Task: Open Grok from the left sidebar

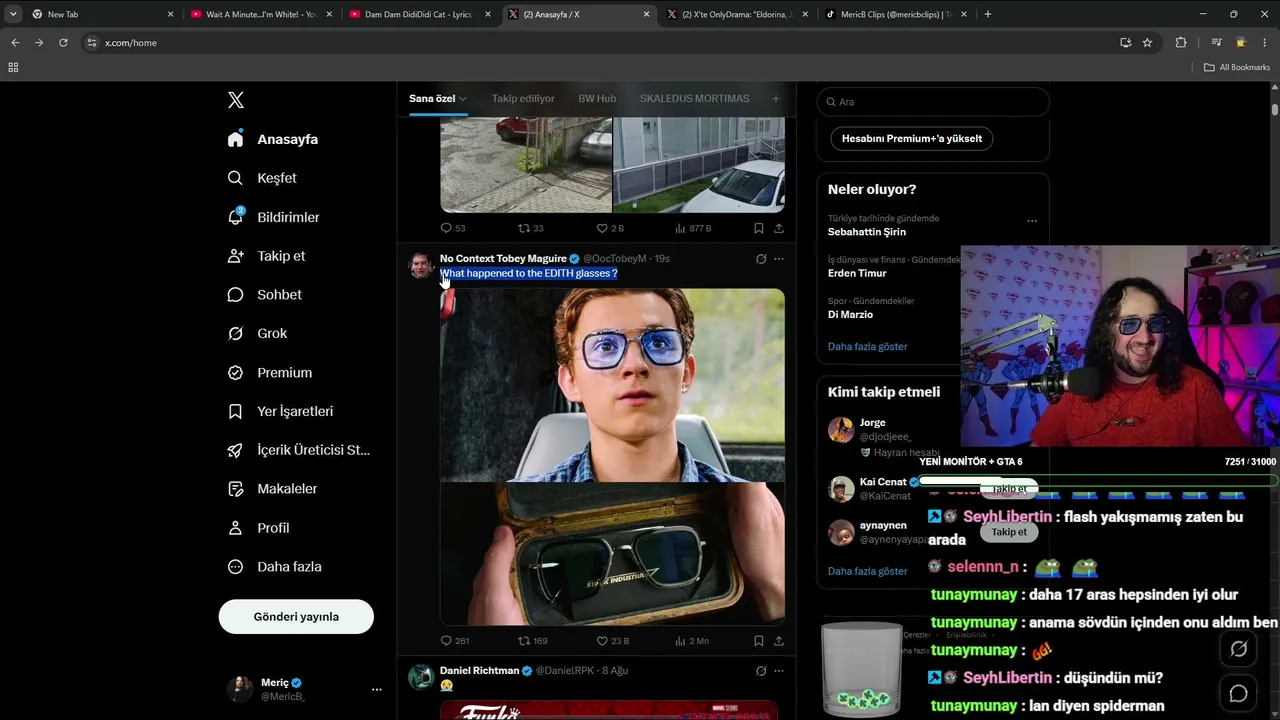Action: coord(257,334)
